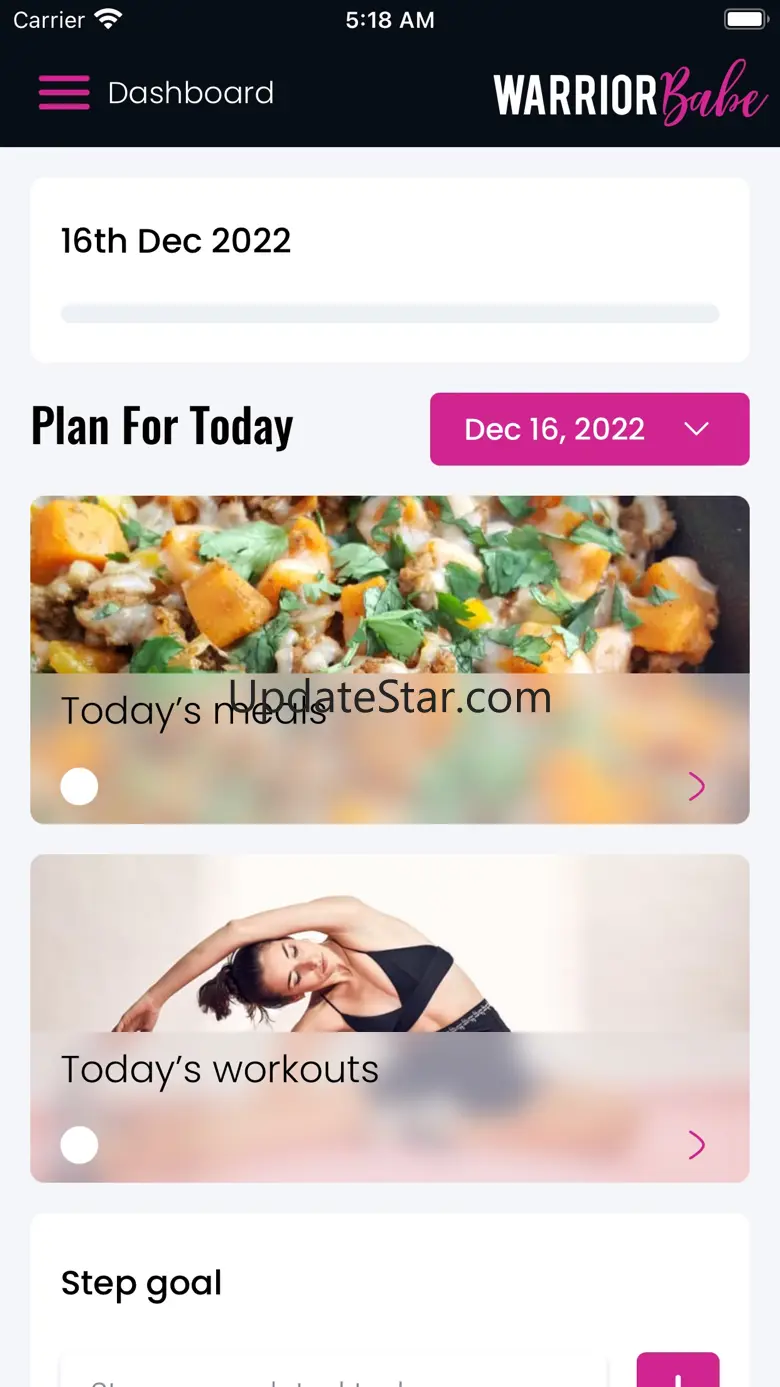This screenshot has width=780, height=1387.
Task: Open the hamburger menu next to Dashboard
Action: click(64, 93)
